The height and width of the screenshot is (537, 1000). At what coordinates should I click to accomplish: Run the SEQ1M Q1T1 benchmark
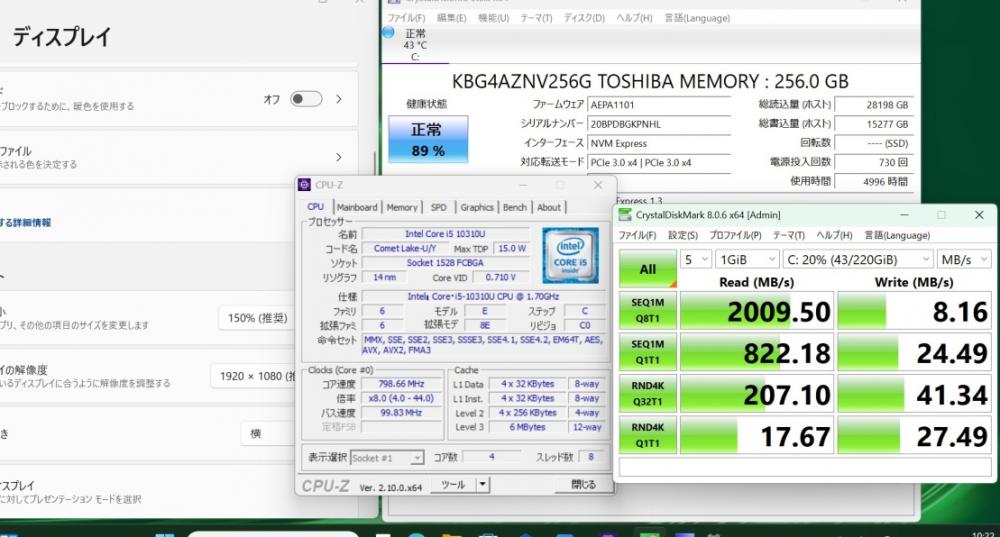(x=647, y=353)
